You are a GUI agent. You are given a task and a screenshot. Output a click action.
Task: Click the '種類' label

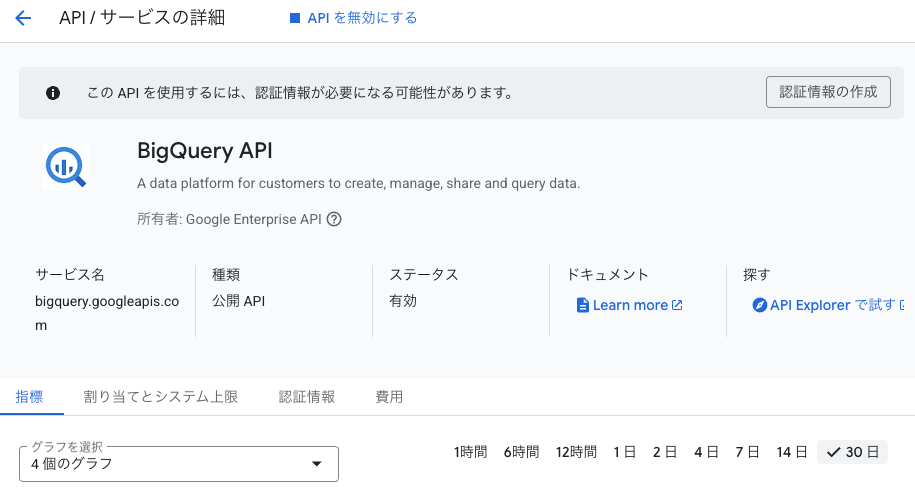(226, 275)
